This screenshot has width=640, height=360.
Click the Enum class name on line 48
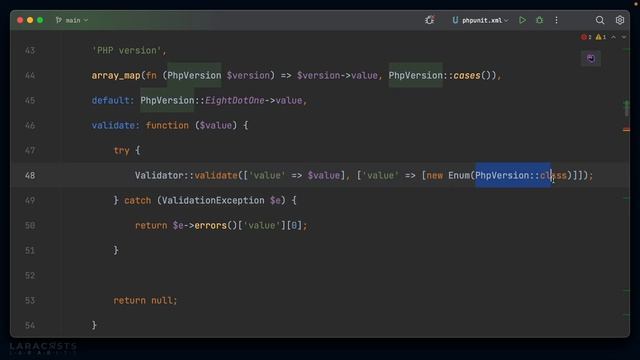pos(459,176)
